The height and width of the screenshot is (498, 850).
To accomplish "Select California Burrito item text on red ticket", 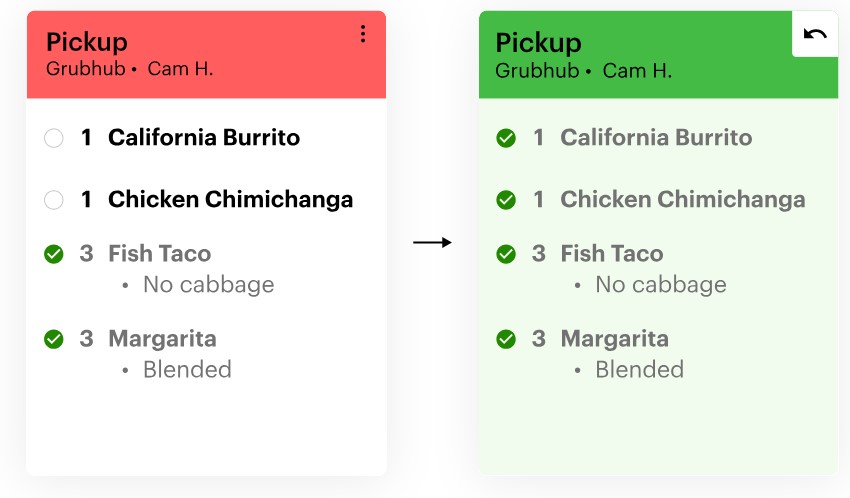I will pos(204,138).
